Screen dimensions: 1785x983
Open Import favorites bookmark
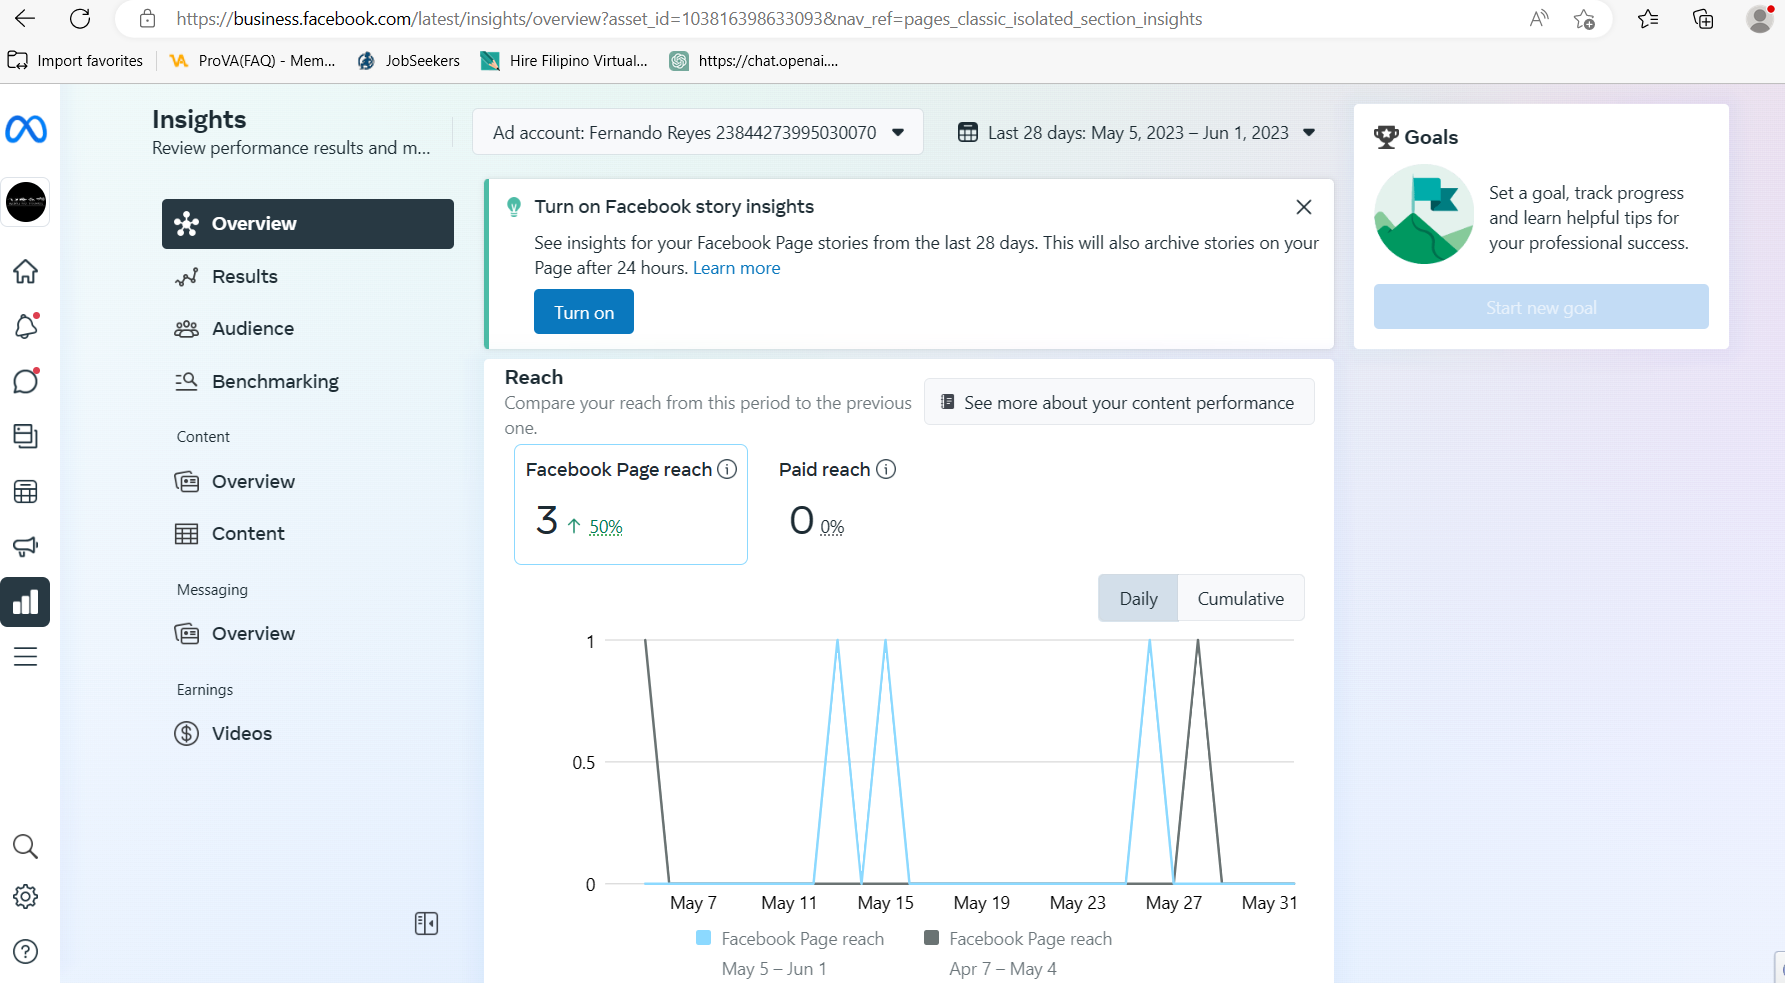pyautogui.click(x=76, y=61)
